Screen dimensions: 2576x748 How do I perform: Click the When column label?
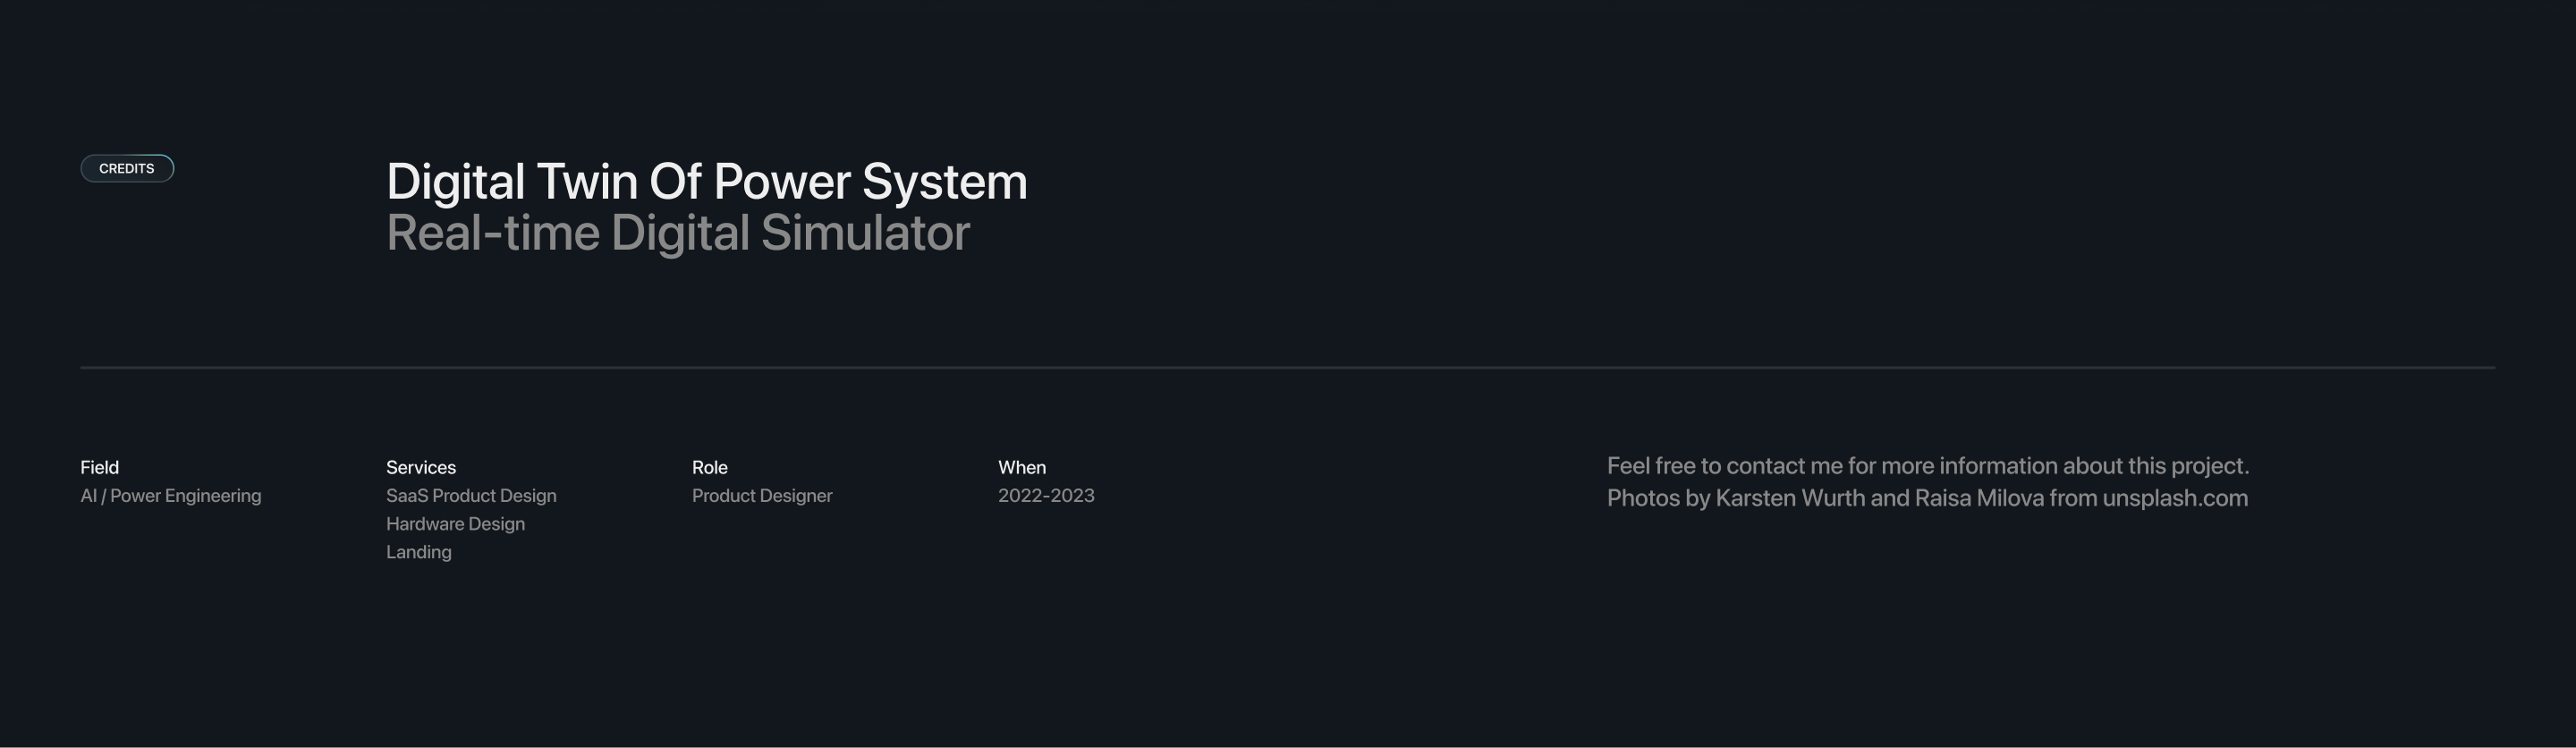[1021, 467]
